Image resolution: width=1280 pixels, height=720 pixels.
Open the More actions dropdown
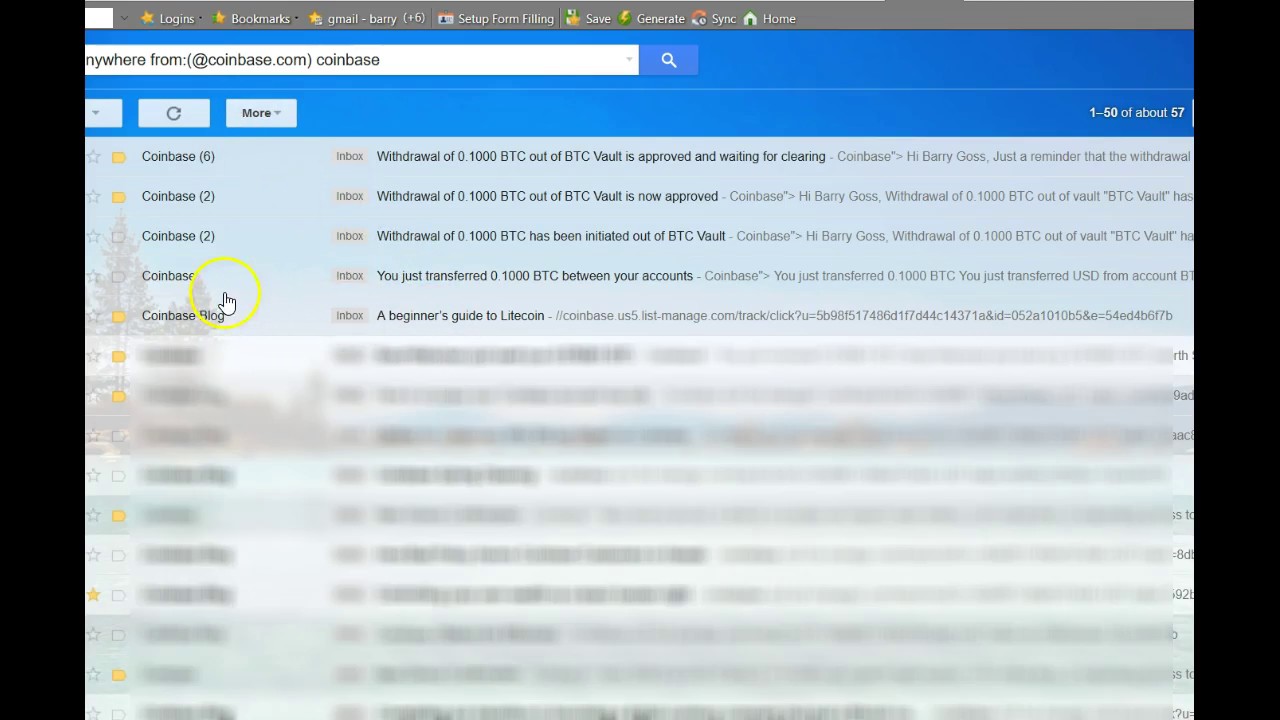tap(261, 113)
